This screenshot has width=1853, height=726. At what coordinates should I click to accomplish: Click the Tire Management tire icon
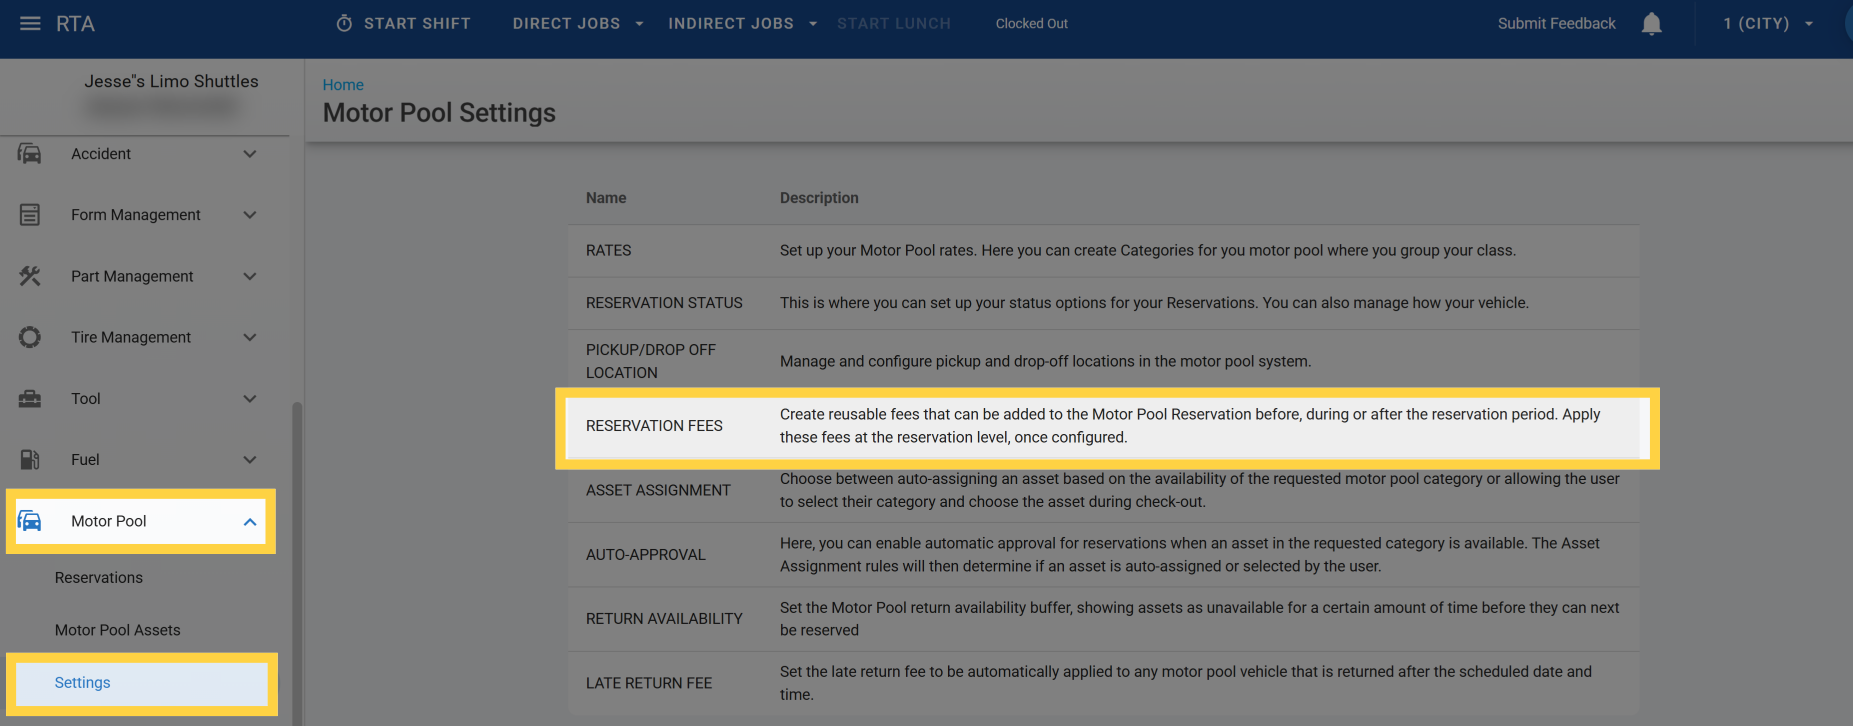tap(30, 337)
